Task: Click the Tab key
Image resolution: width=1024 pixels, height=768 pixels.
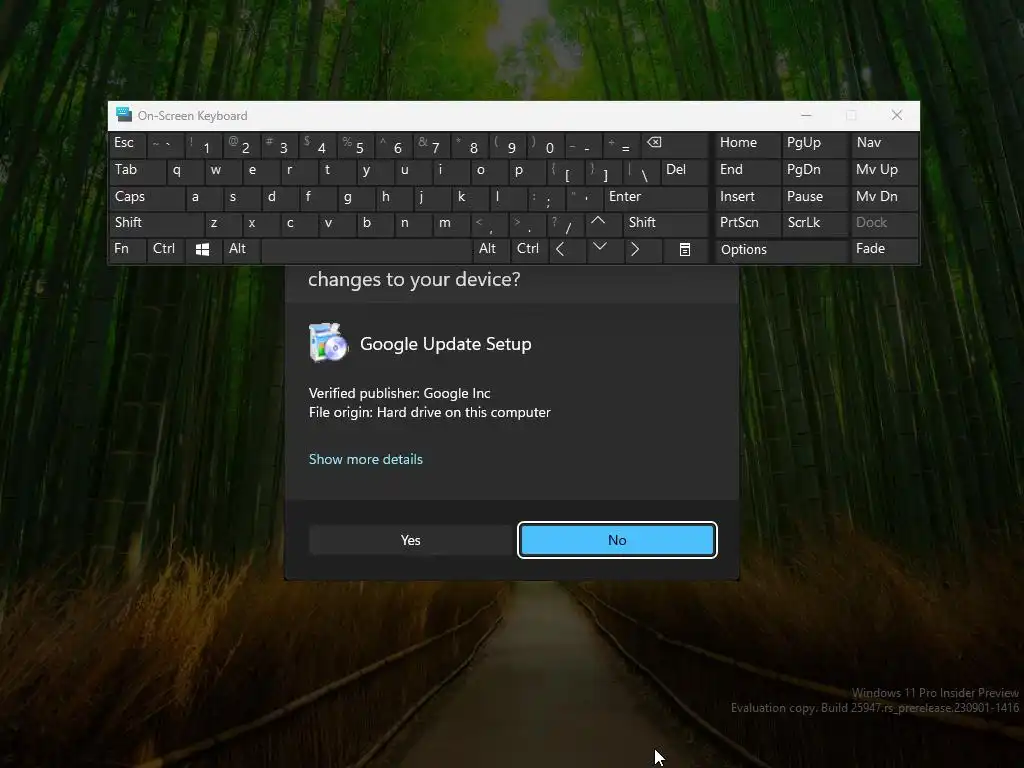Action: pos(137,171)
